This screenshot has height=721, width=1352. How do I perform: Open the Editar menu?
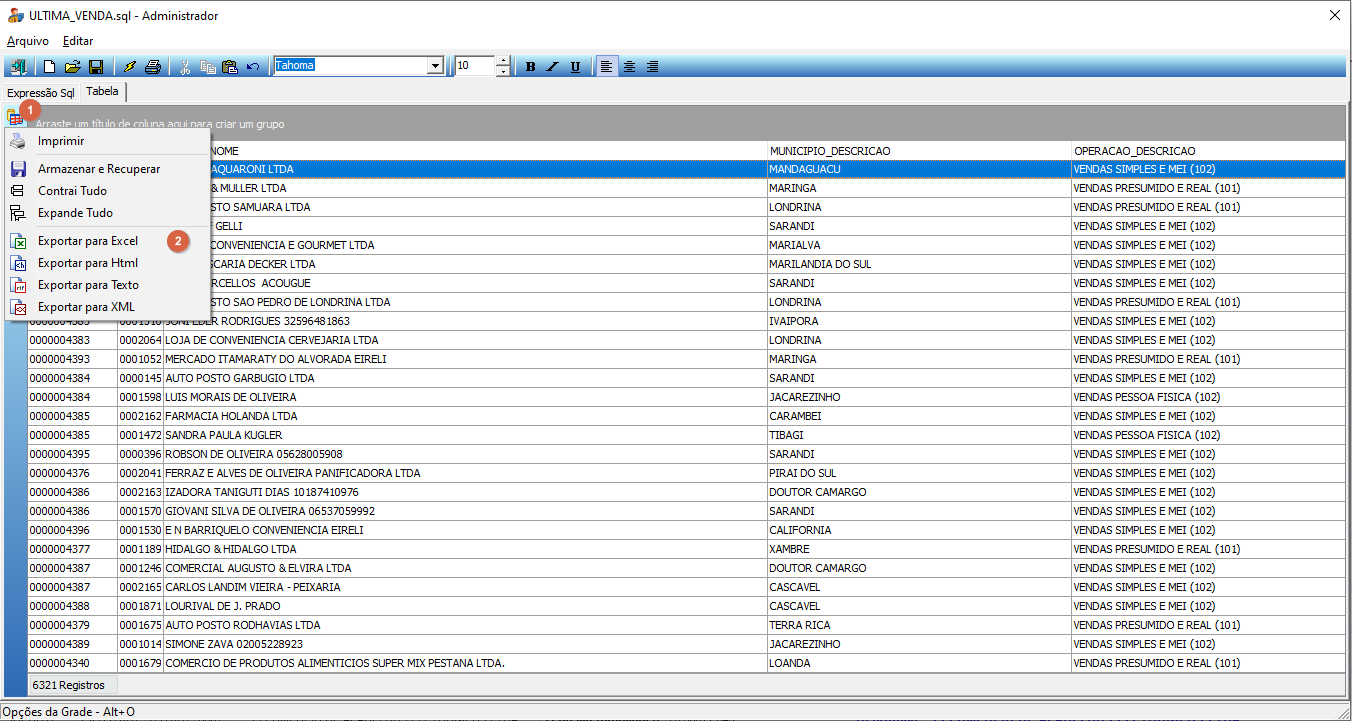pos(78,41)
